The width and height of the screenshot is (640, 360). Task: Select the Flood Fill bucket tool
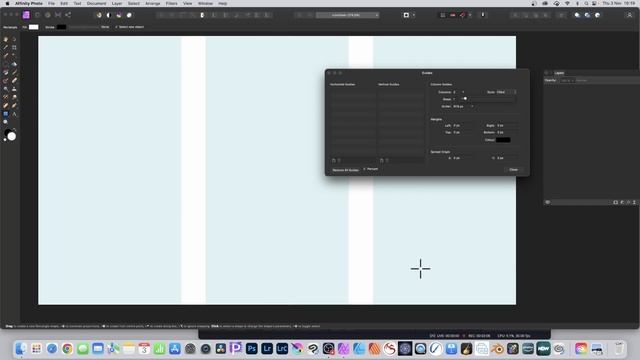(x=14, y=64)
